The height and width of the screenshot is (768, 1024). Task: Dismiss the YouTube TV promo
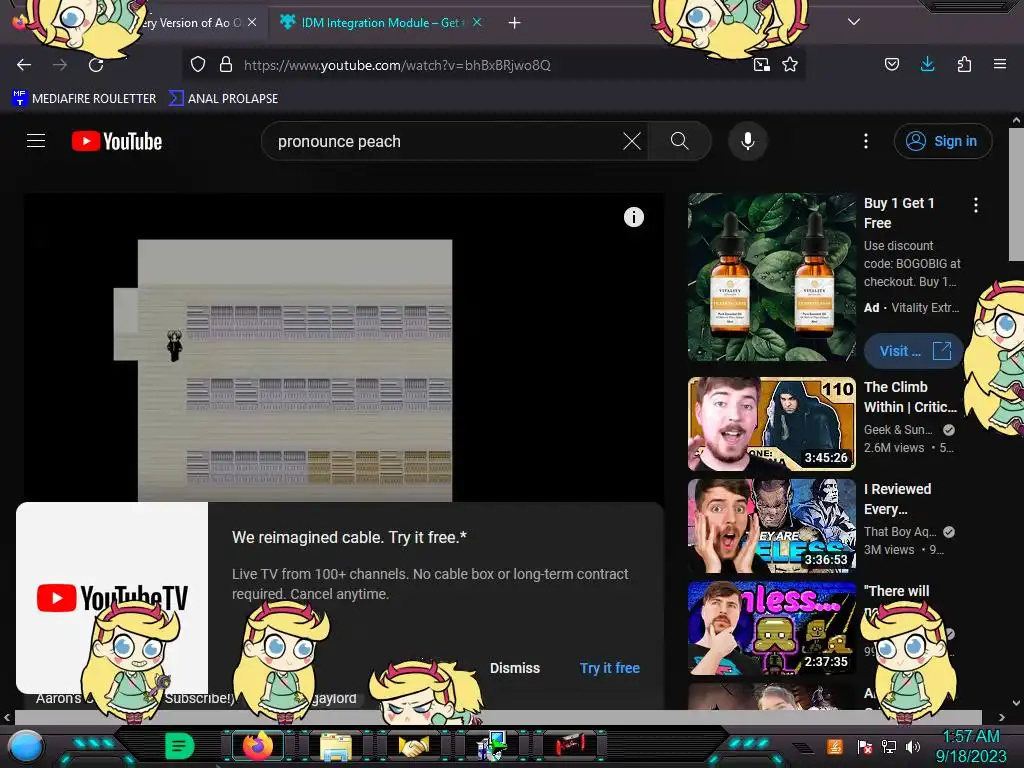pyautogui.click(x=515, y=668)
